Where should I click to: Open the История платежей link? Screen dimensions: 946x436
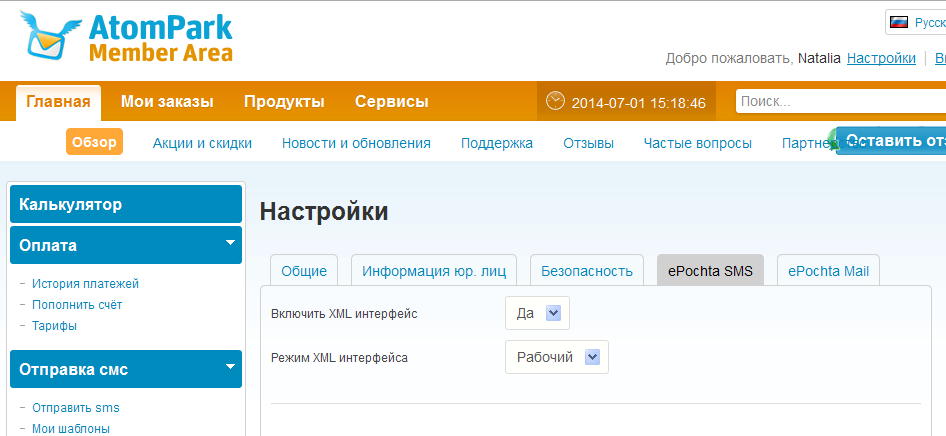point(85,284)
